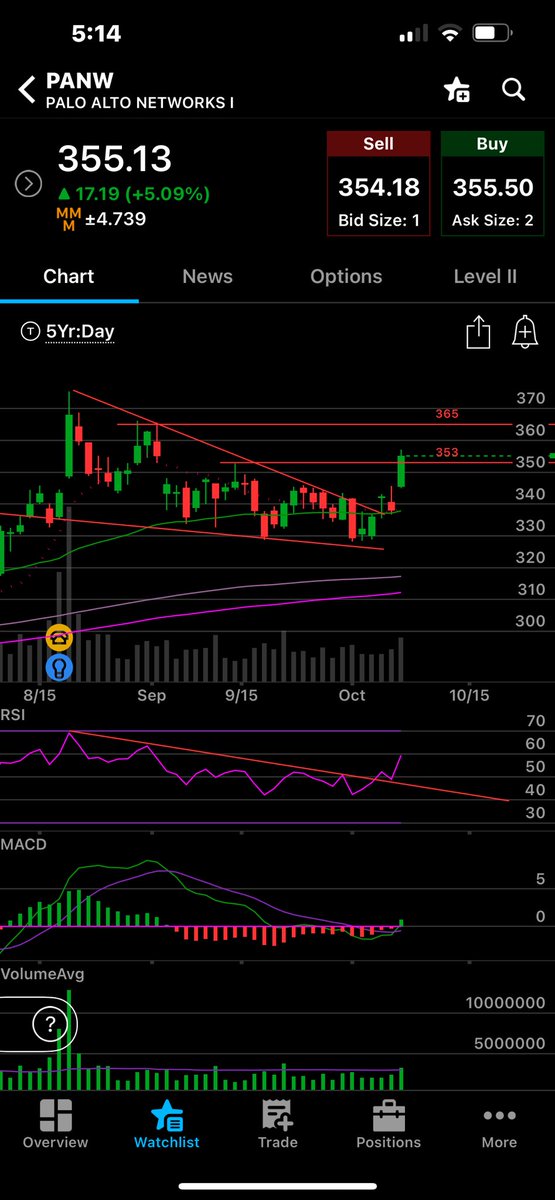The image size is (555, 1200).
Task: Open the Options tab
Action: [346, 277]
